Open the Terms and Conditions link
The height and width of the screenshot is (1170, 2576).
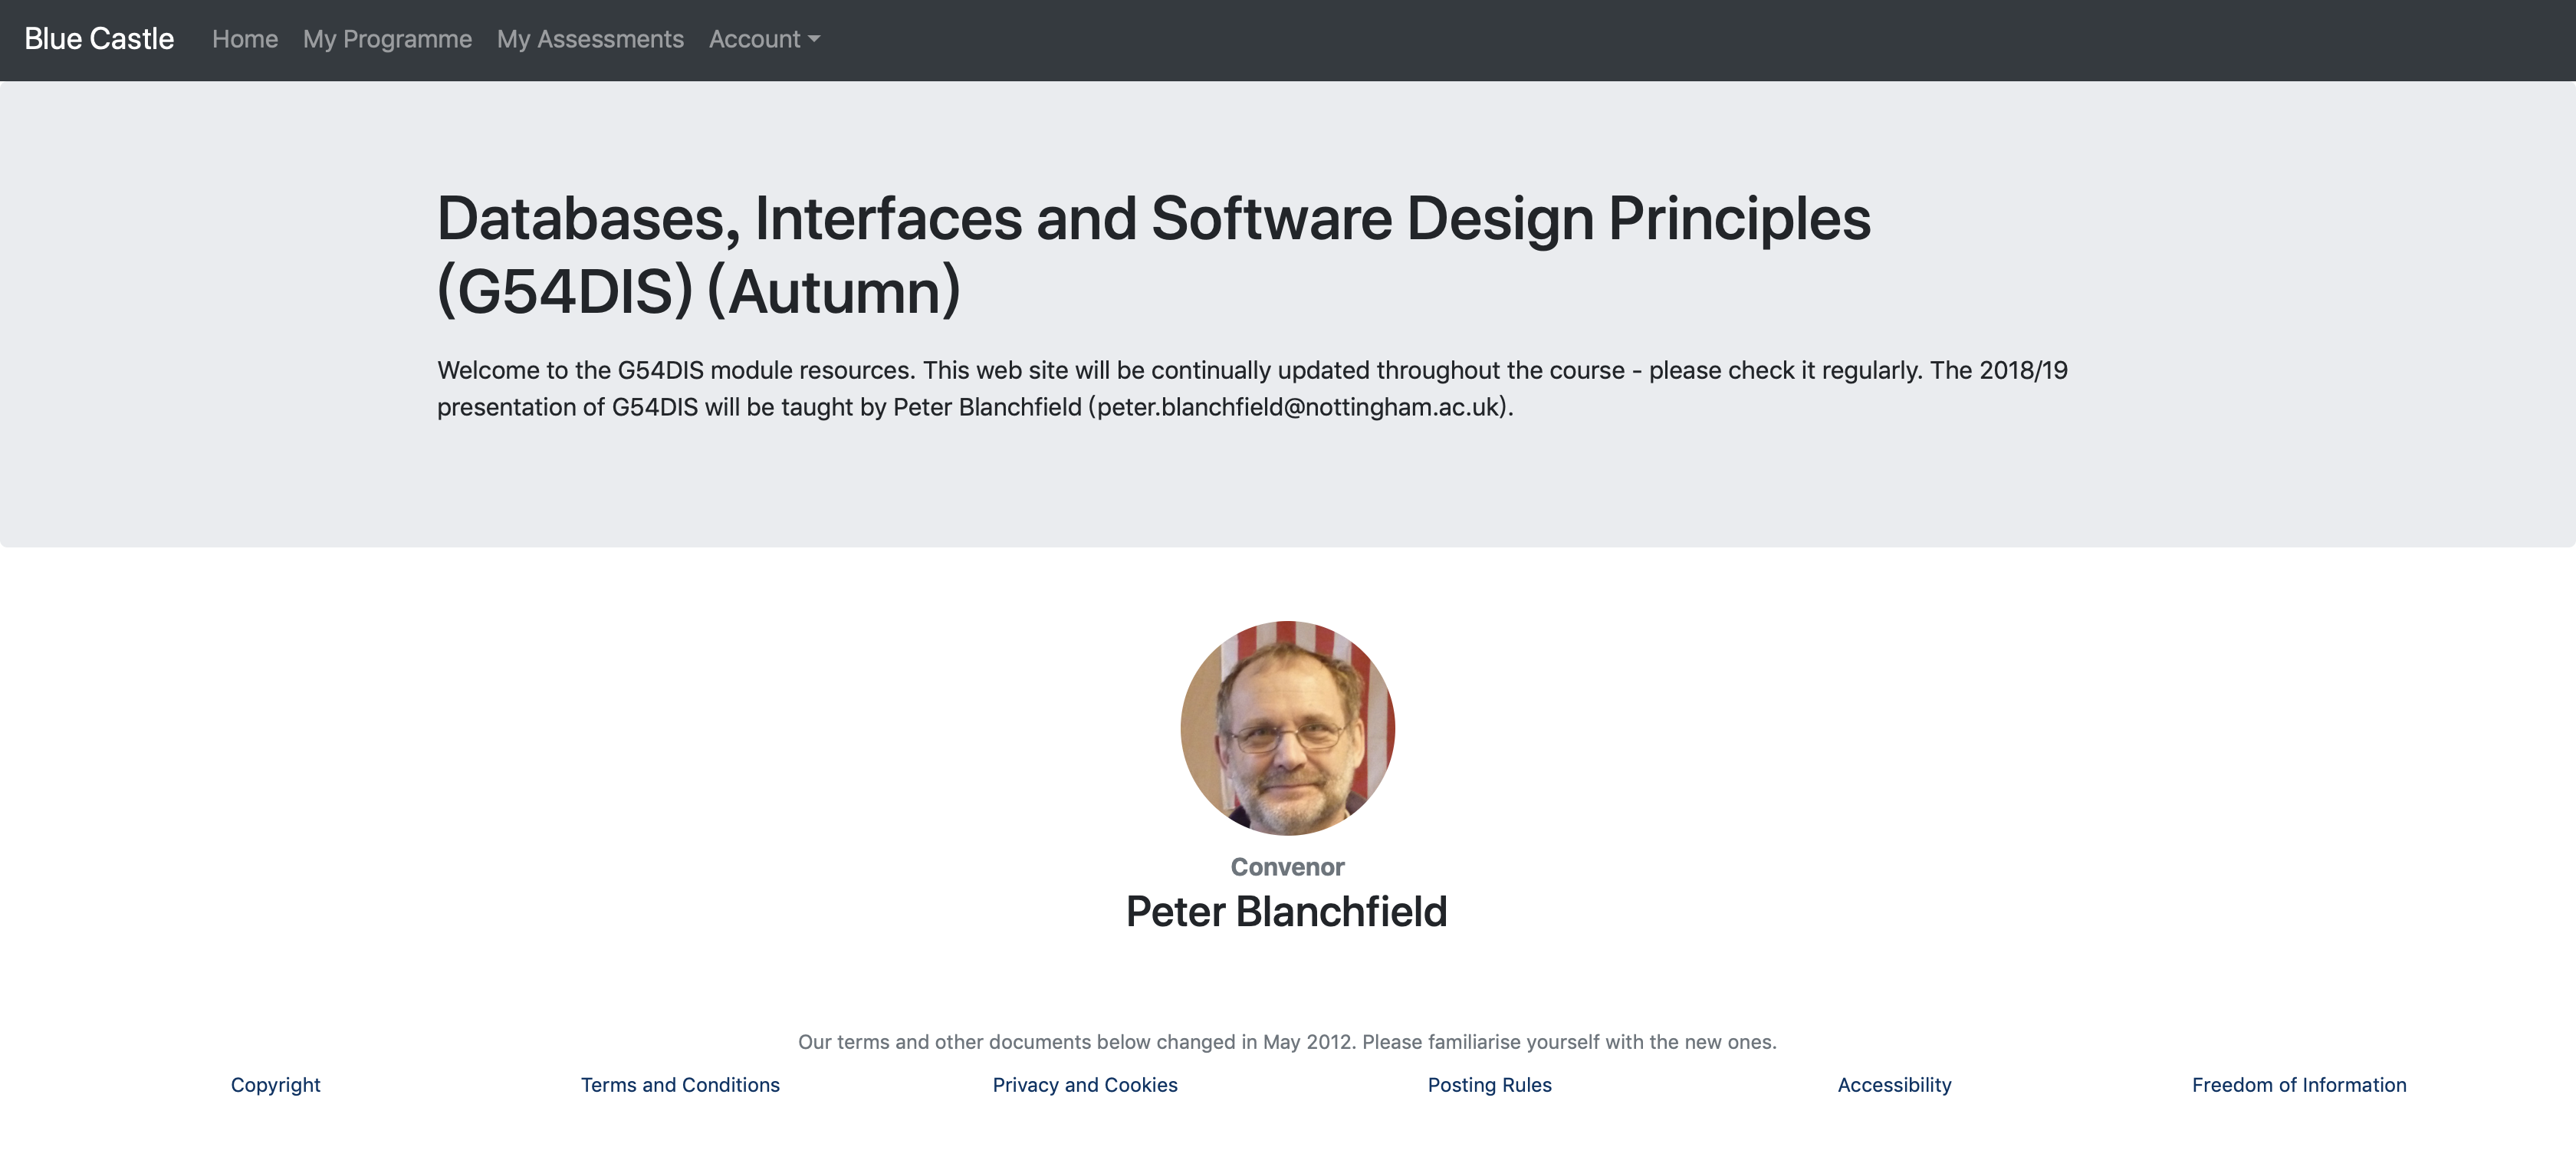coord(680,1085)
